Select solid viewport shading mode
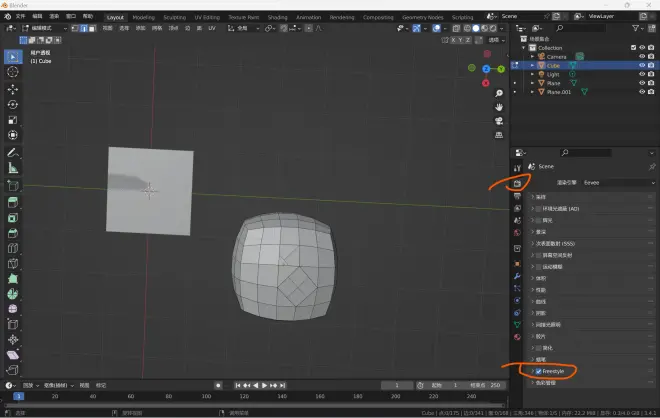 click(x=476, y=28)
